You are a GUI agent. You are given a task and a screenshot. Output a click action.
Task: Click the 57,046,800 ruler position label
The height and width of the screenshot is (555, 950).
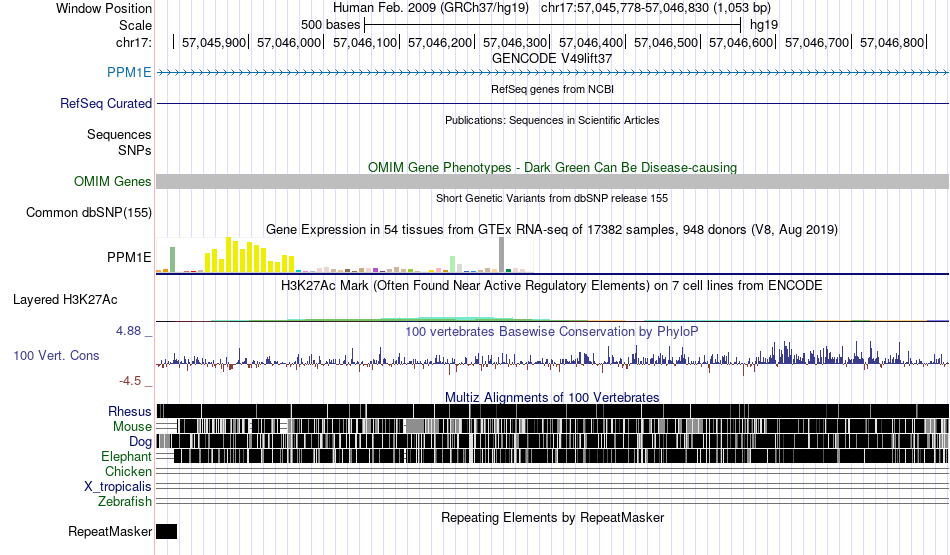coord(892,42)
